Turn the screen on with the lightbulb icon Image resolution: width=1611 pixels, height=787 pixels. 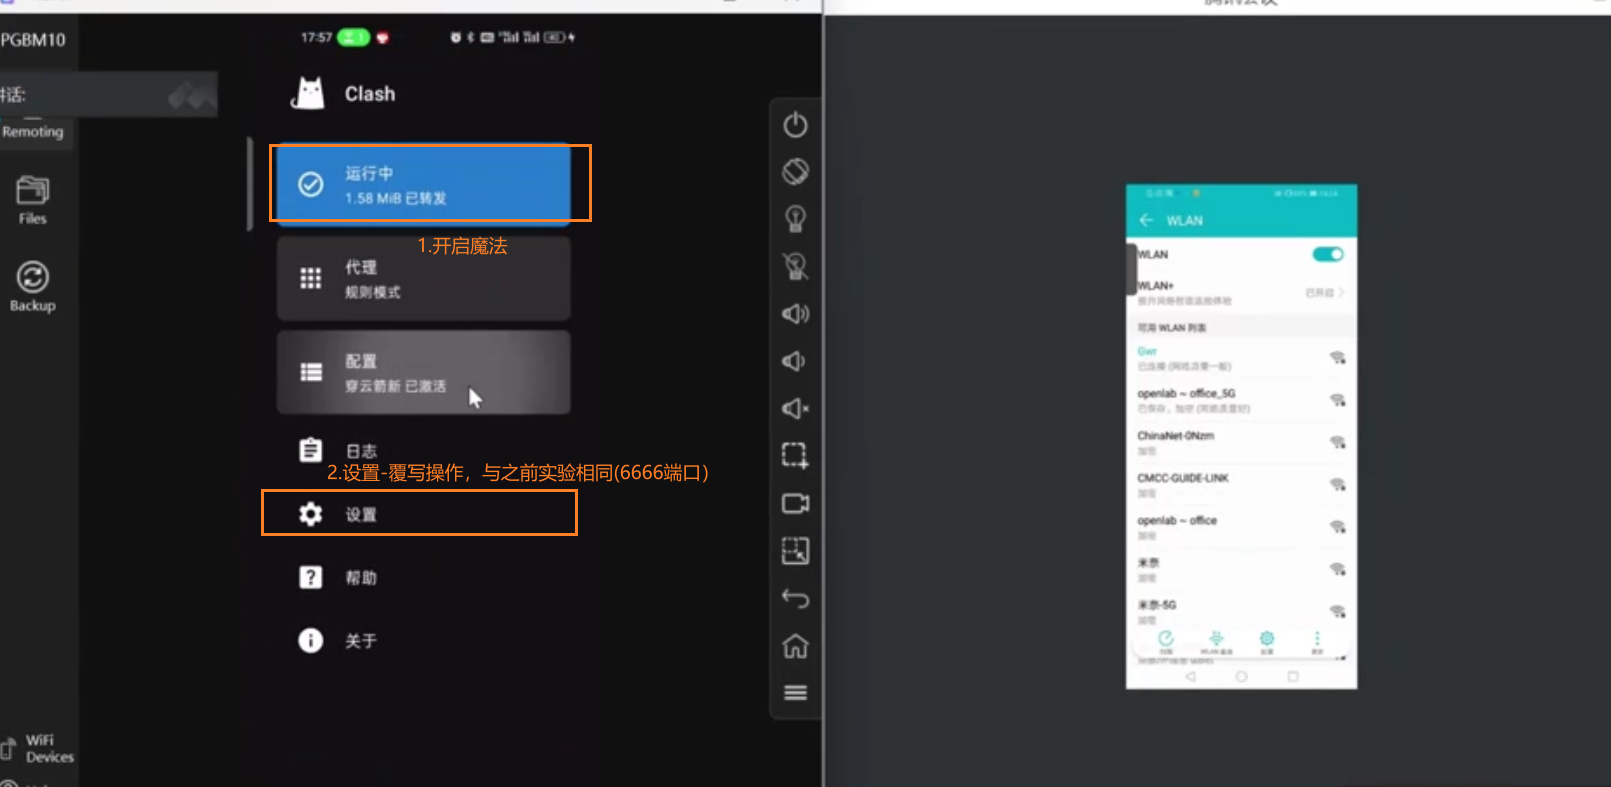795,219
